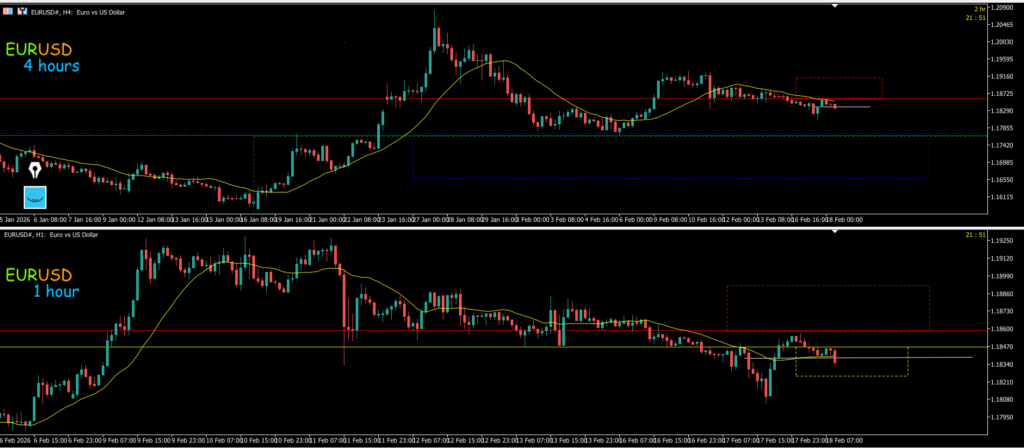Click the chart shift triangle atop the H1 chart

click(835, 232)
